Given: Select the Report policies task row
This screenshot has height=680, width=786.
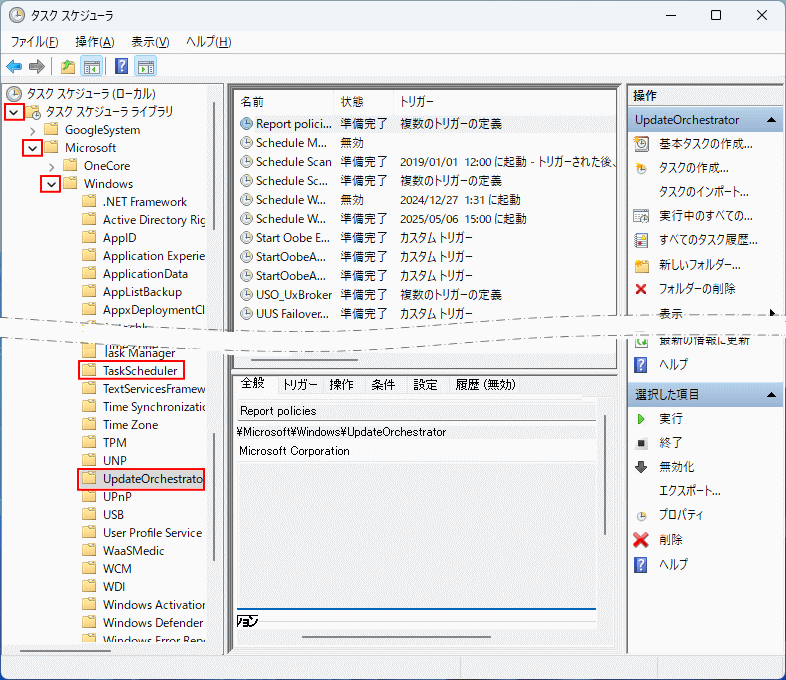Looking at the screenshot, I should 425,124.
